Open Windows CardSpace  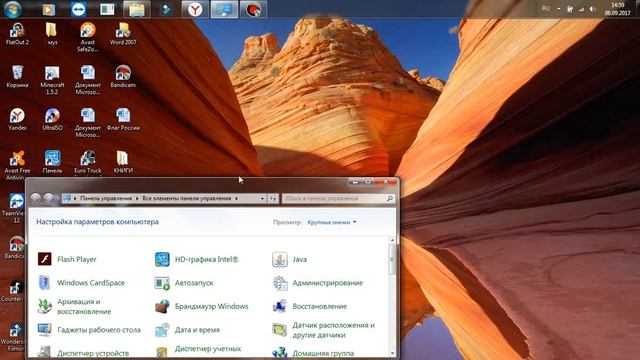(81, 282)
